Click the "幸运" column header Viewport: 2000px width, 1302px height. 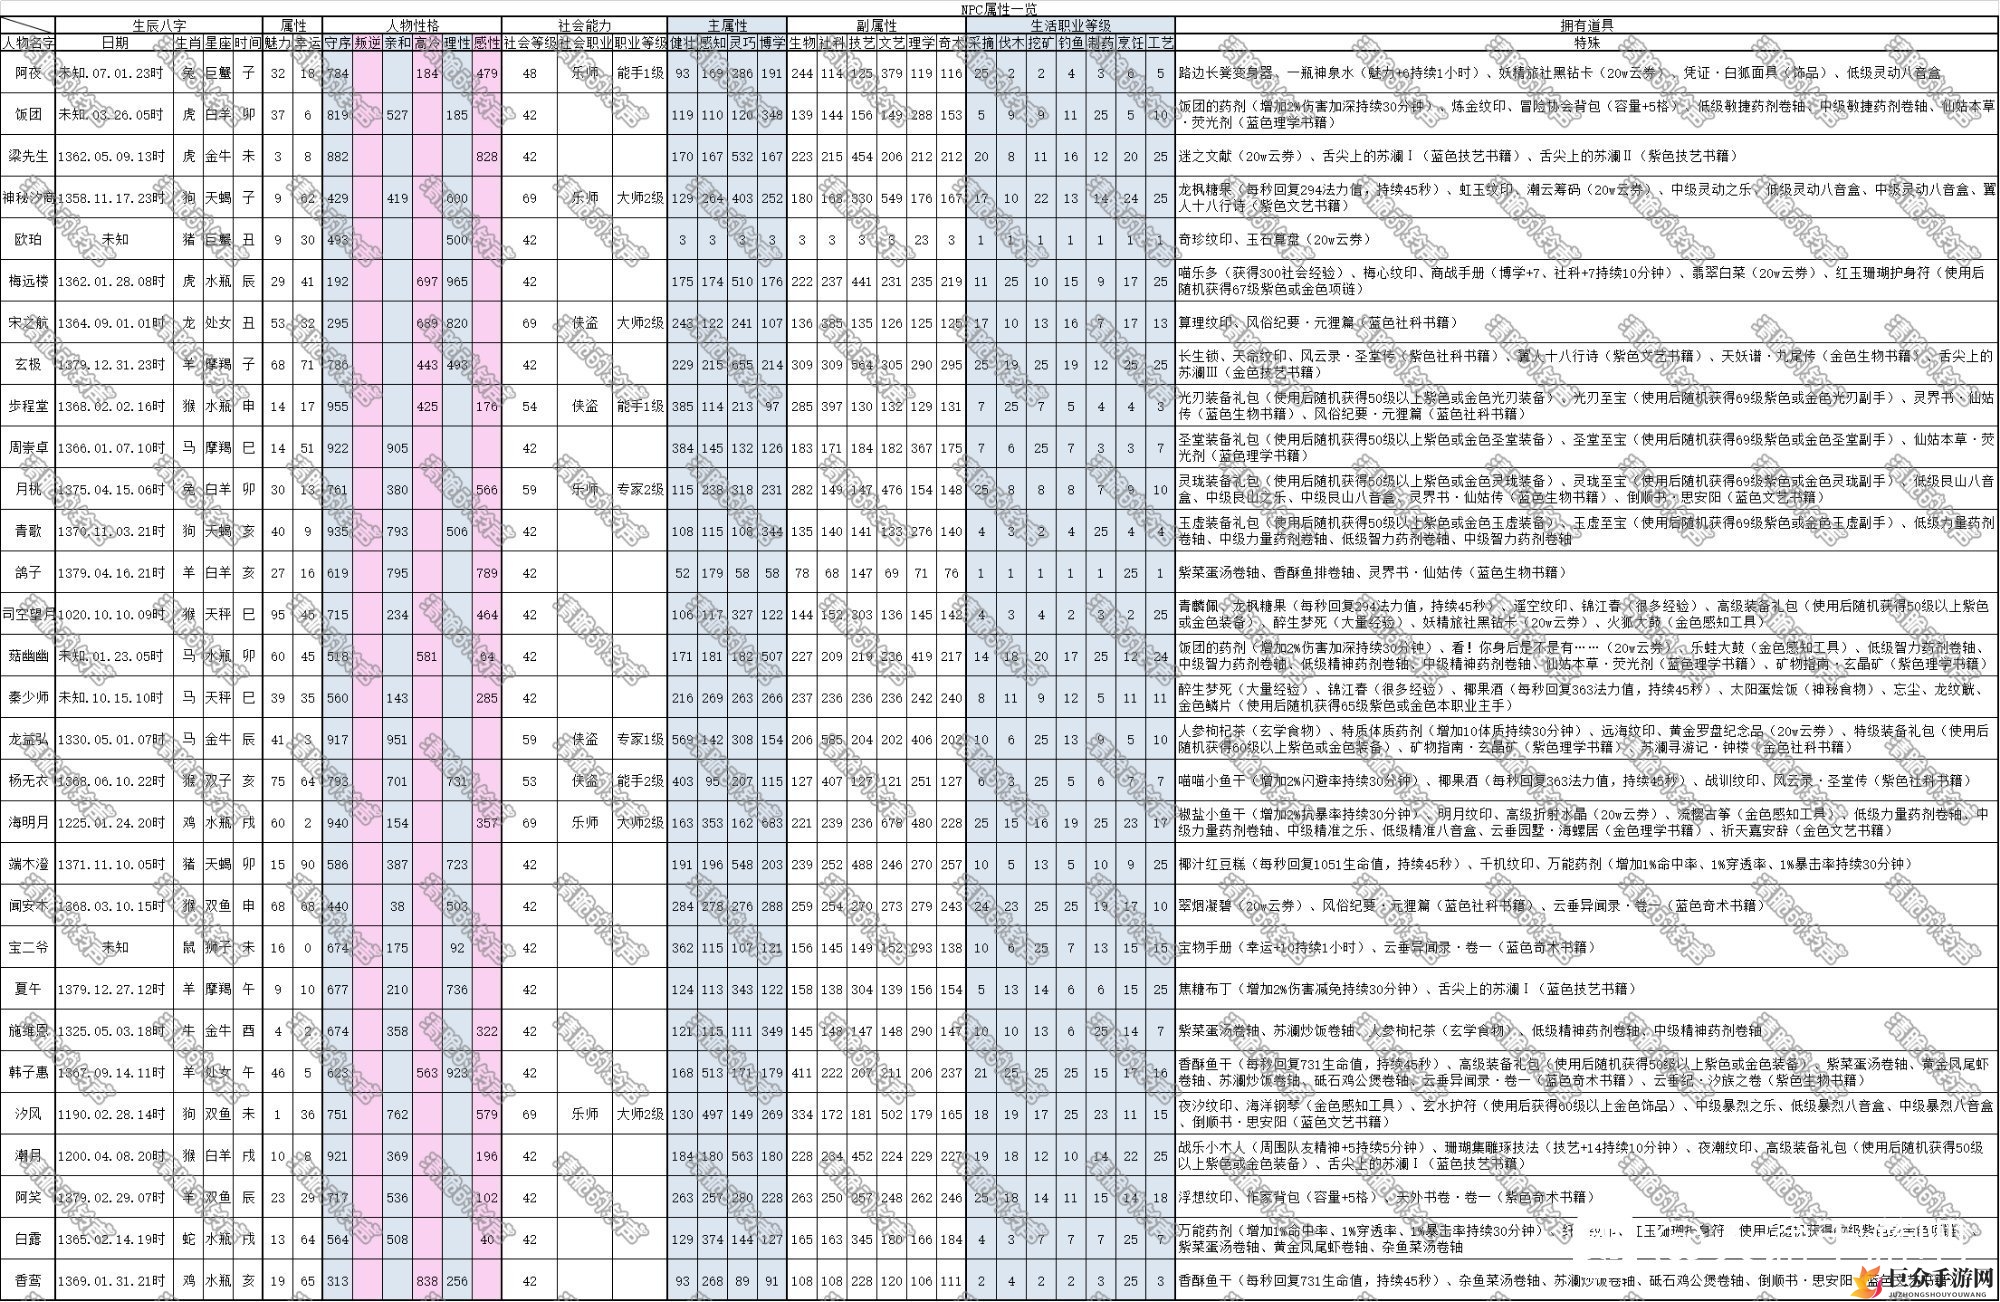(308, 43)
